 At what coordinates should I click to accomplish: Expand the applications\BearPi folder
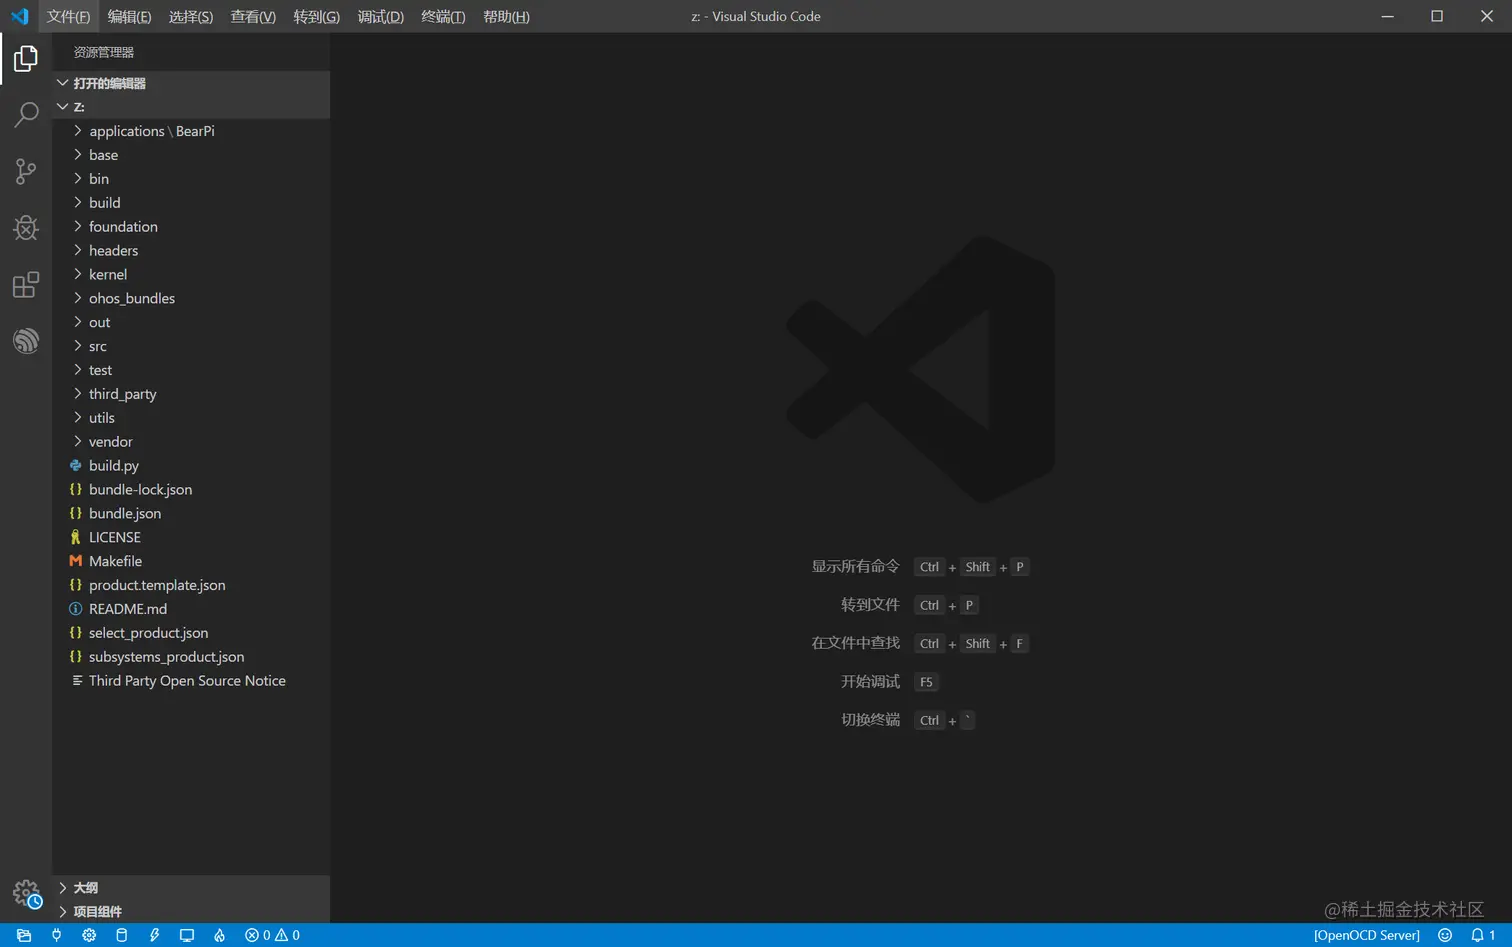click(191, 131)
